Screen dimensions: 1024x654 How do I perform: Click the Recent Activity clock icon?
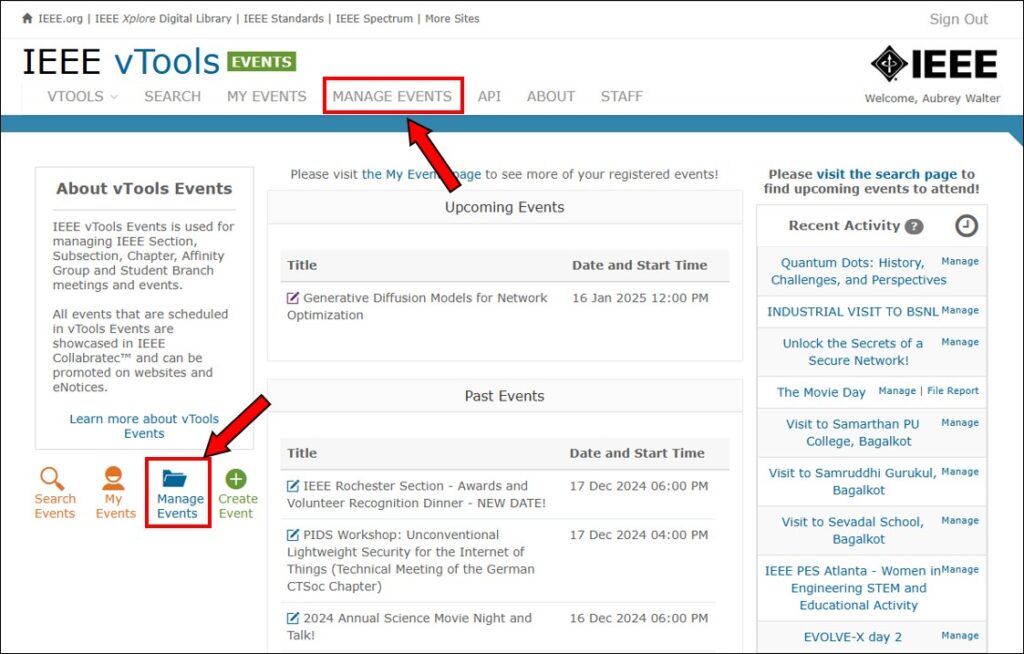[967, 225]
